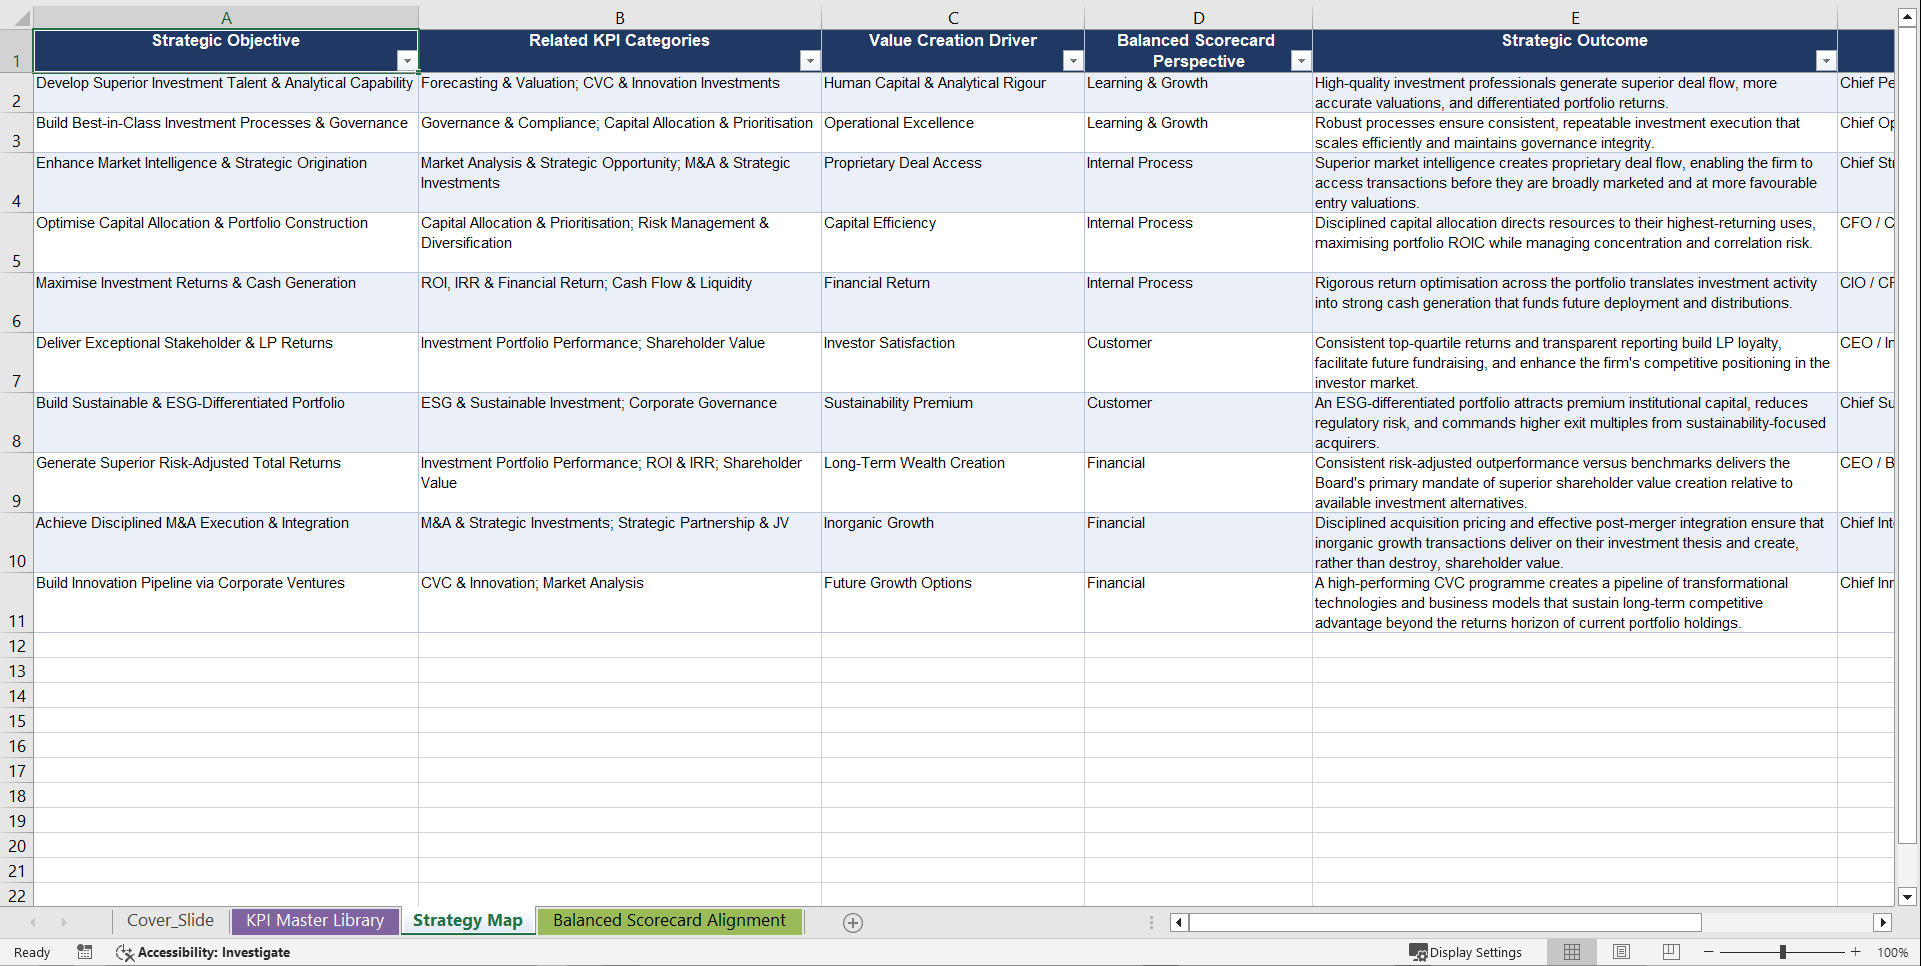Select column E header
The image size is (1921, 966).
1575,18
